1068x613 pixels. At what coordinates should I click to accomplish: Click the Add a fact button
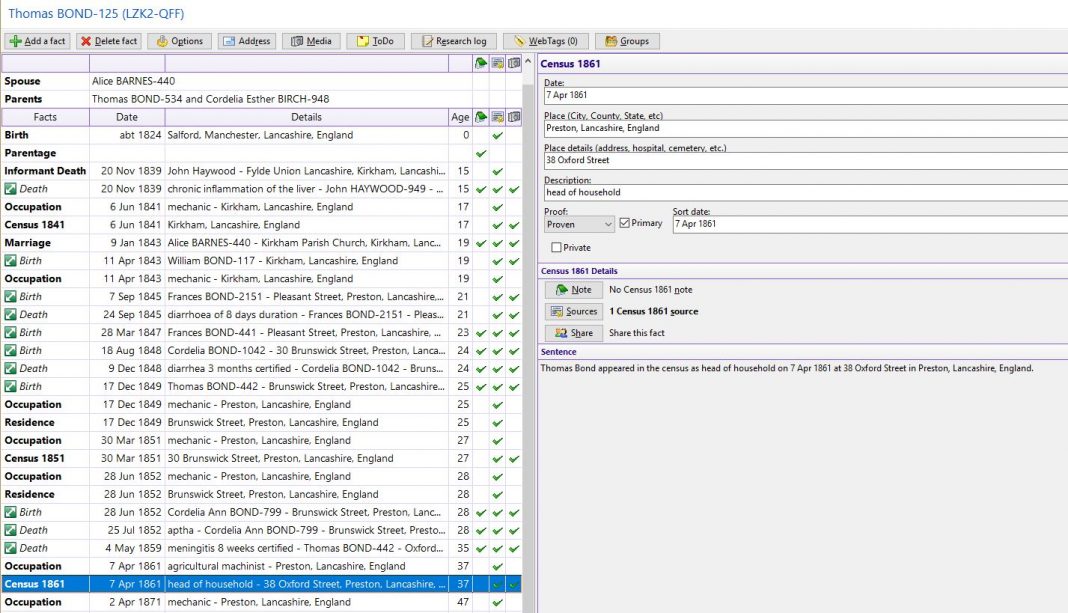37,41
